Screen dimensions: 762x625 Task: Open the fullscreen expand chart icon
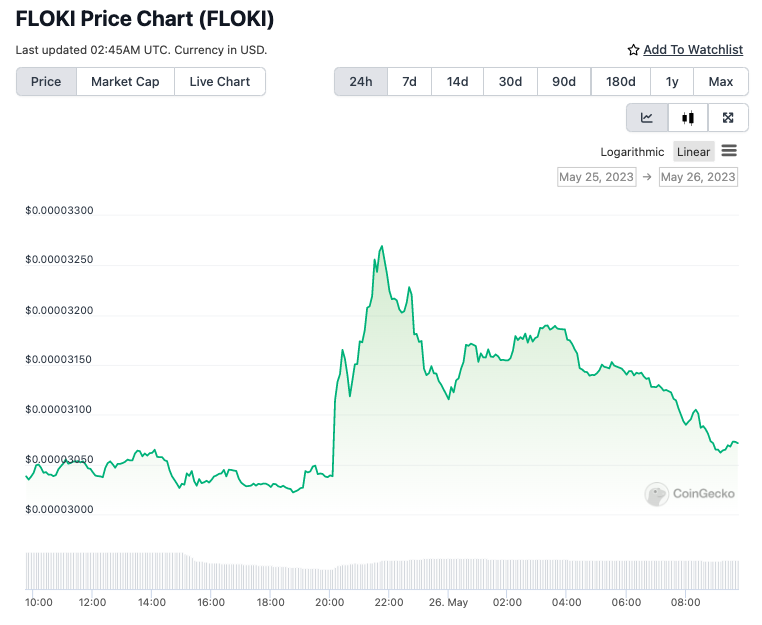coord(728,118)
